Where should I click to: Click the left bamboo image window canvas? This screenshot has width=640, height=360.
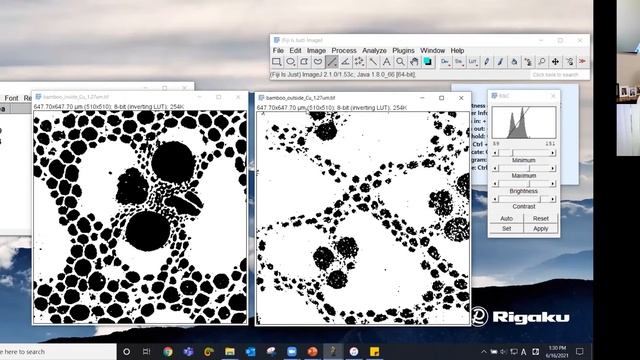140,217
